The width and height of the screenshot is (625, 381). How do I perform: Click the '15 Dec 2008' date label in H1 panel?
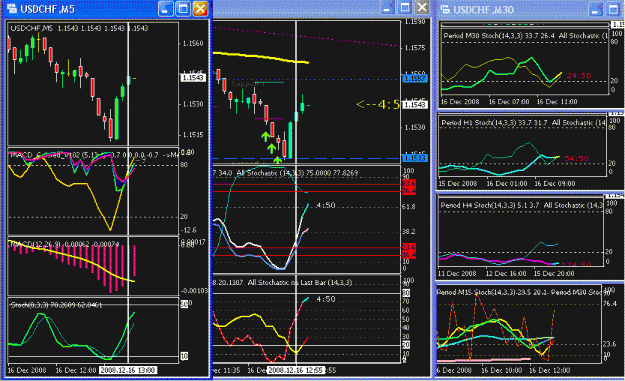[458, 184]
